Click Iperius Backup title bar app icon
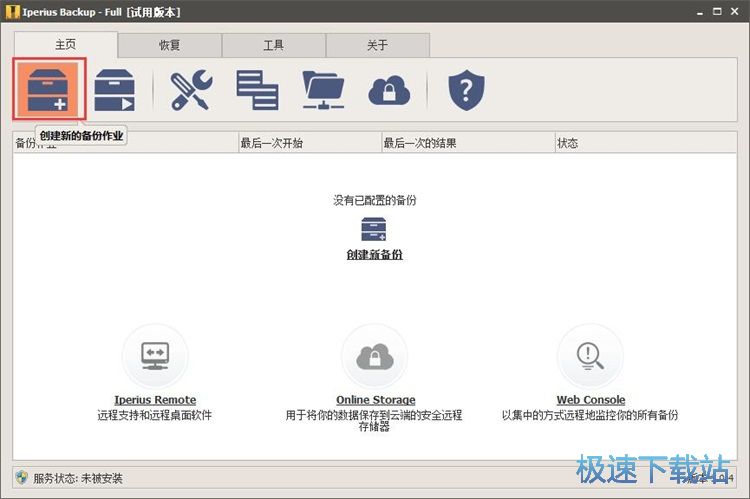The width and height of the screenshot is (750, 499). click(x=12, y=11)
